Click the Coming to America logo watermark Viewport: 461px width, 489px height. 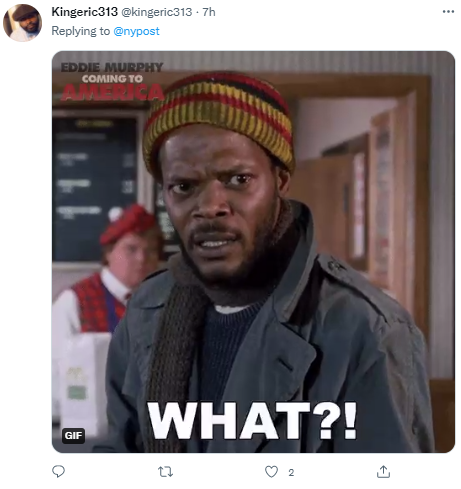(x=112, y=81)
